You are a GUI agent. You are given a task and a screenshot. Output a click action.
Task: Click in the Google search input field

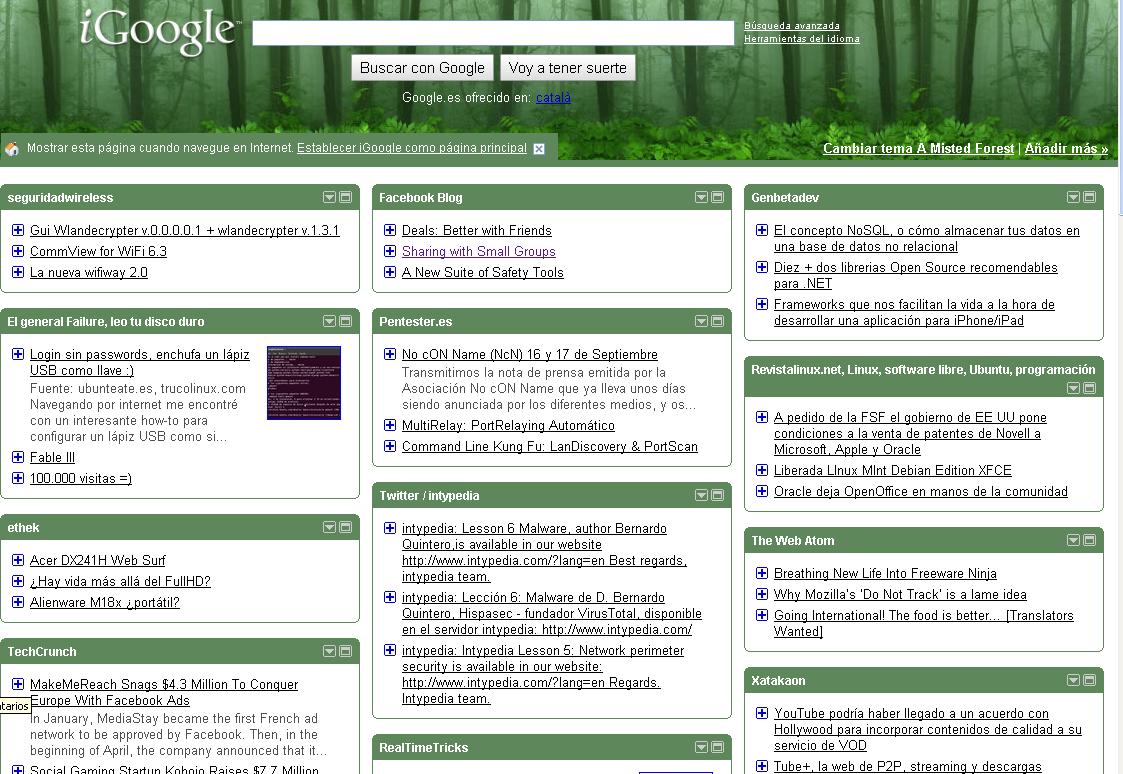coord(493,33)
